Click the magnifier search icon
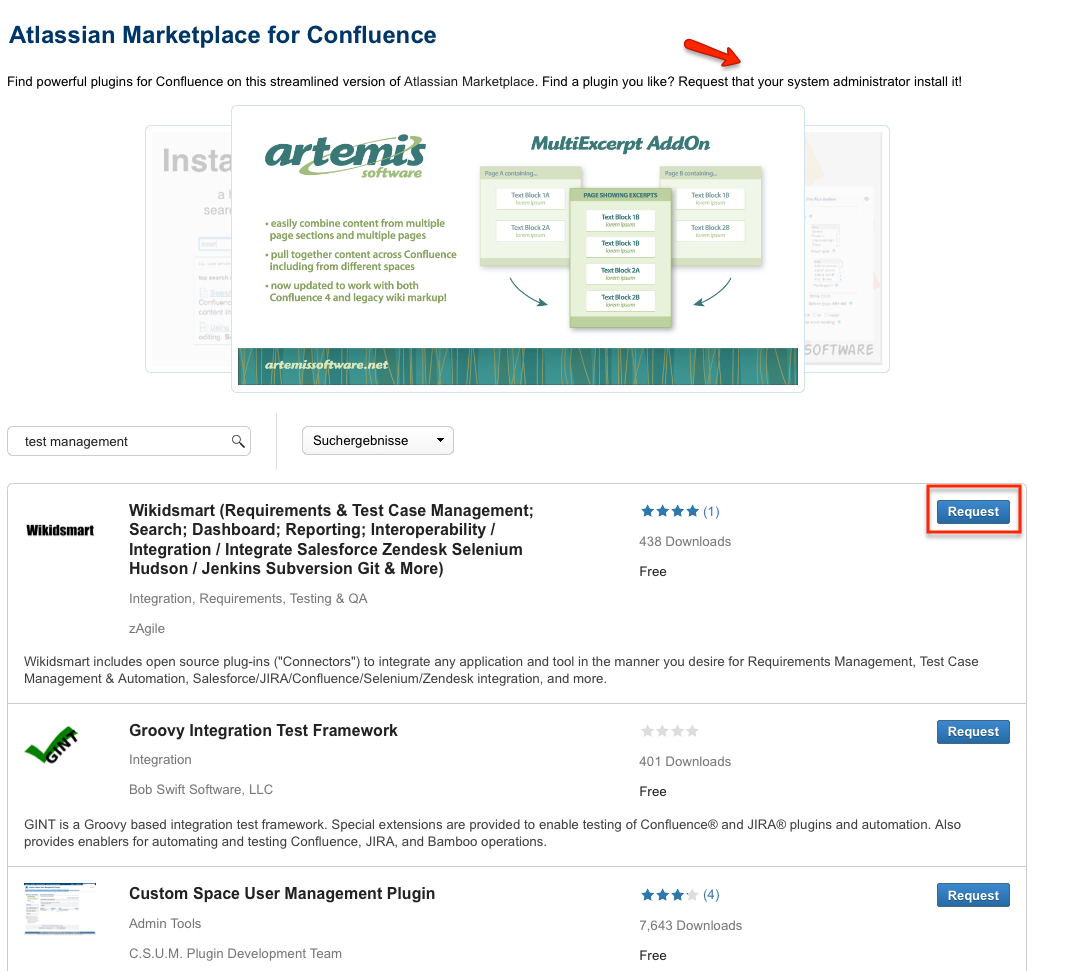This screenshot has height=971, width=1068. click(238, 441)
